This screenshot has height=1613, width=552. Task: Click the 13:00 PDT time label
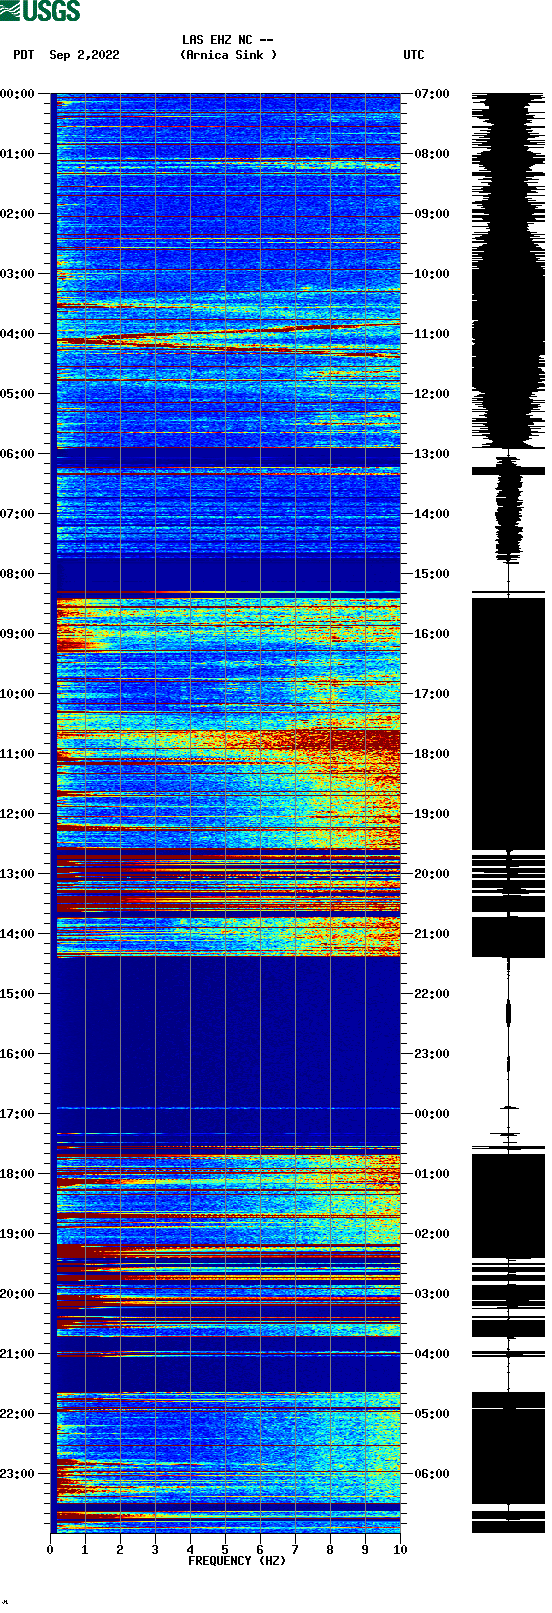point(18,874)
